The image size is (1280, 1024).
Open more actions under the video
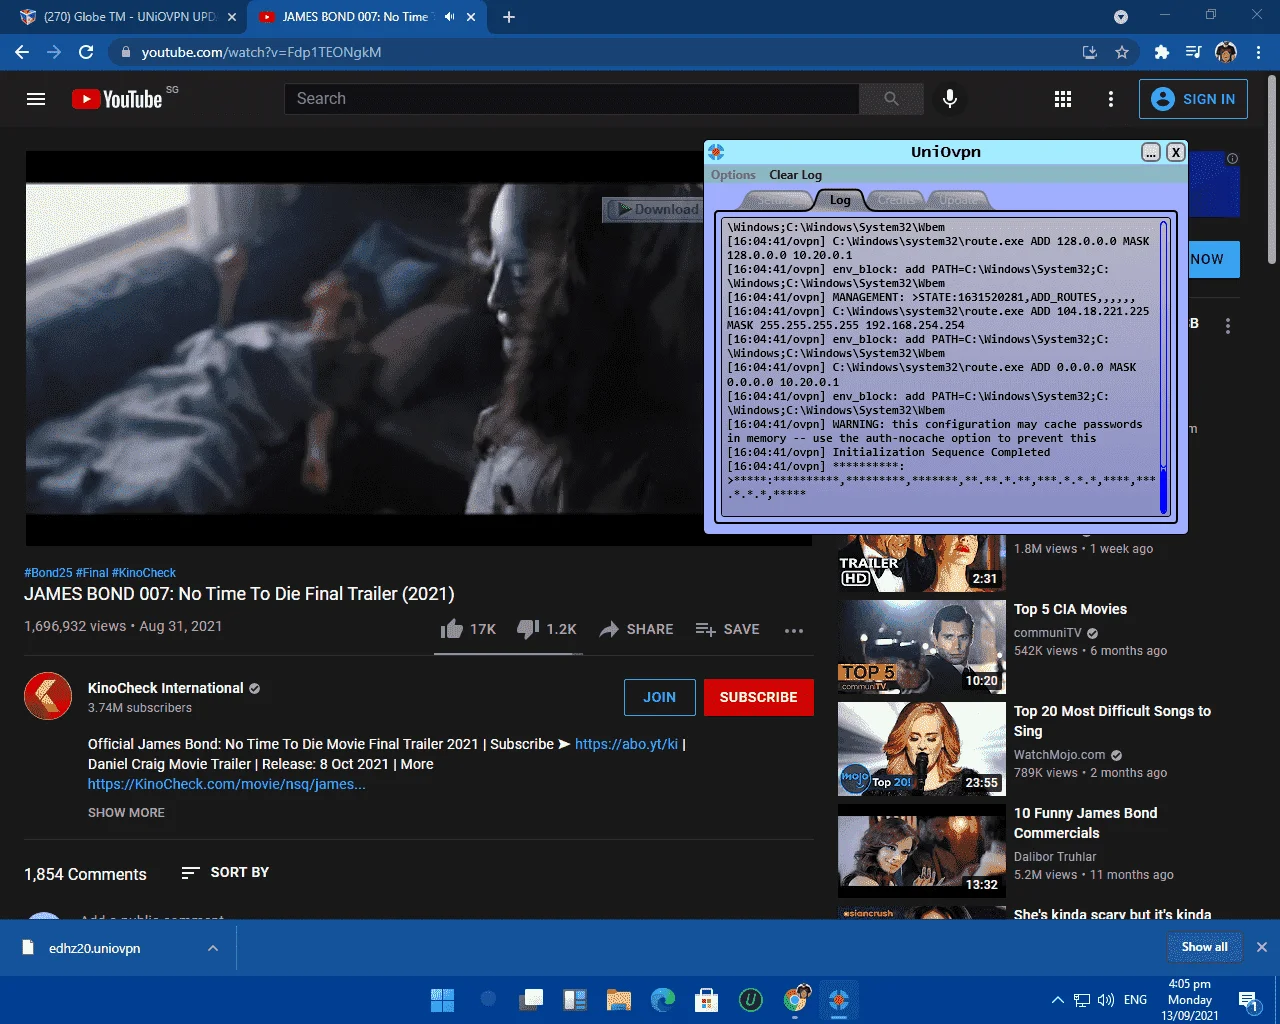tap(794, 630)
